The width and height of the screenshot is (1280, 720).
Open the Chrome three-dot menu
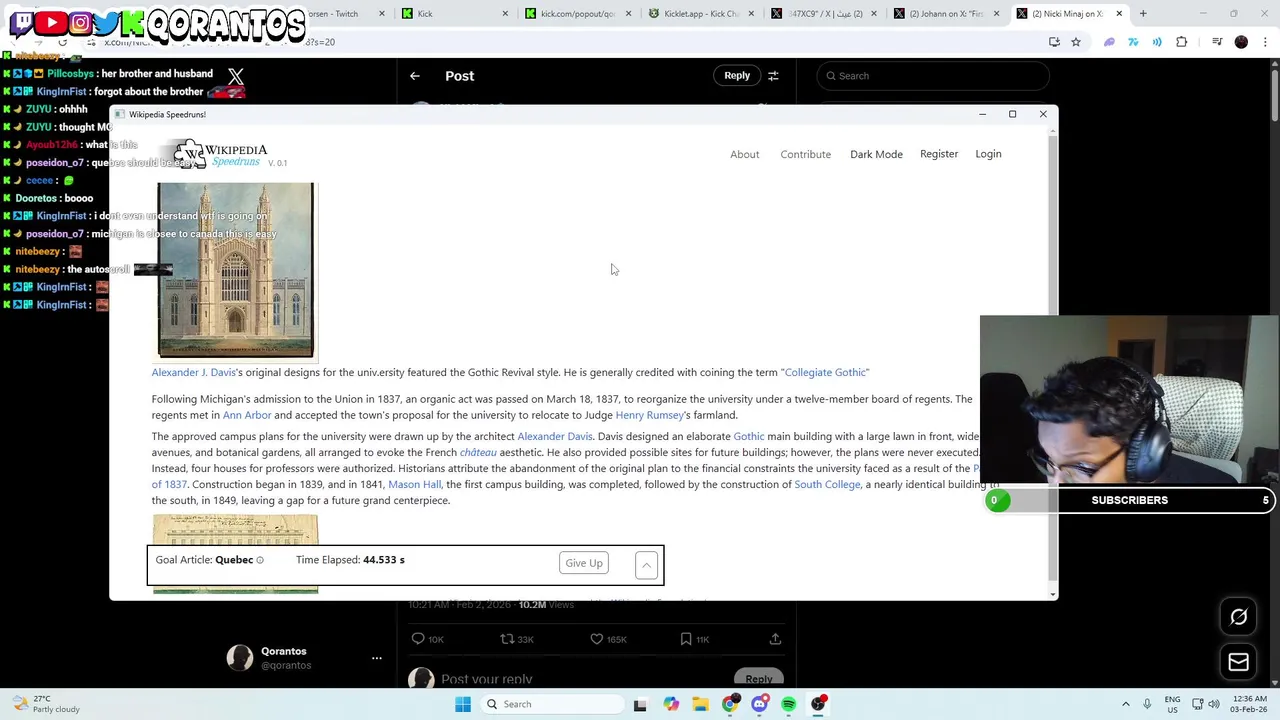pyautogui.click(x=1266, y=42)
